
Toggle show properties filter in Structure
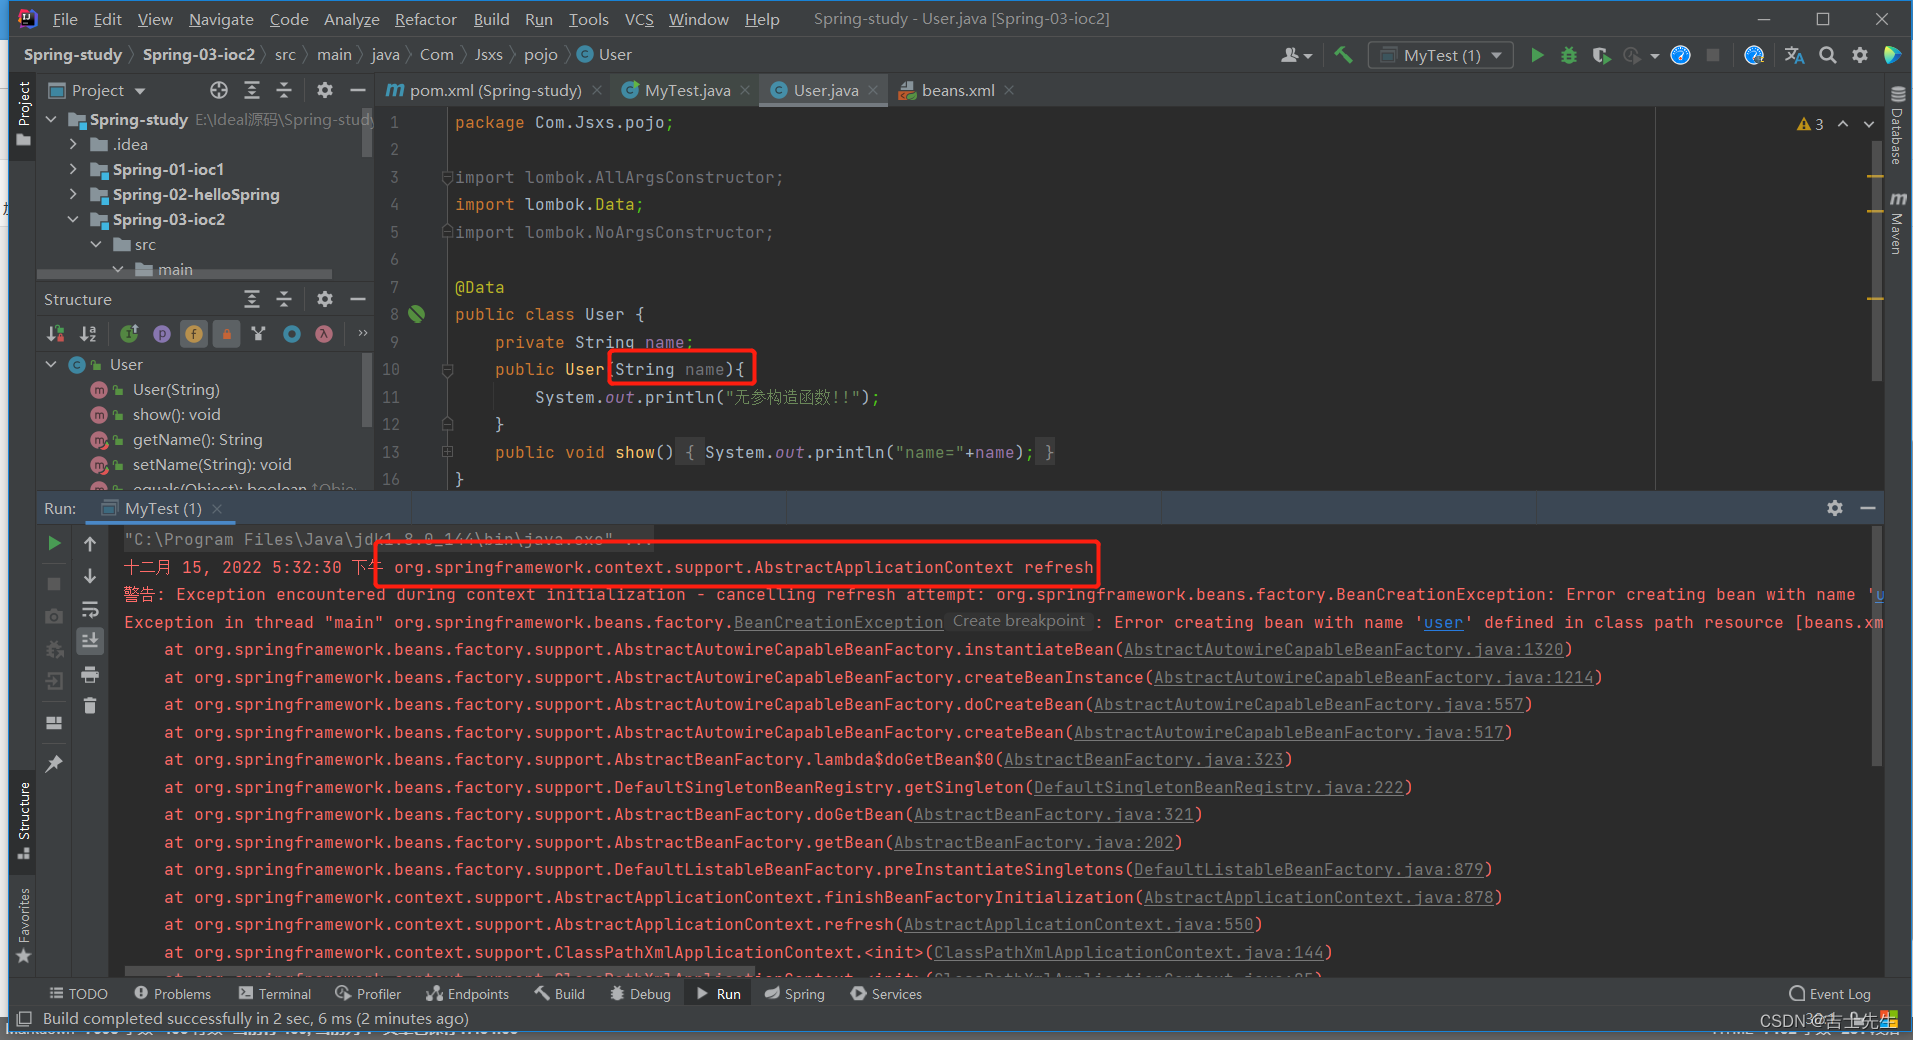[x=161, y=334]
